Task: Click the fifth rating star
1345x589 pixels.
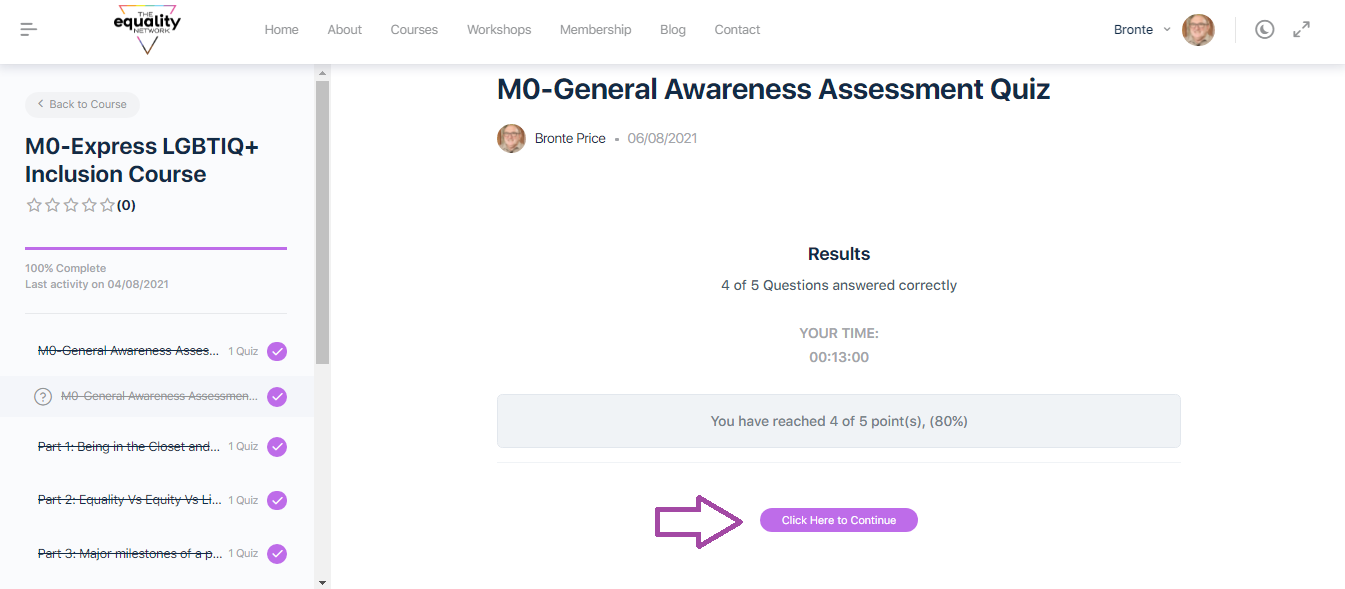Action: coord(107,205)
